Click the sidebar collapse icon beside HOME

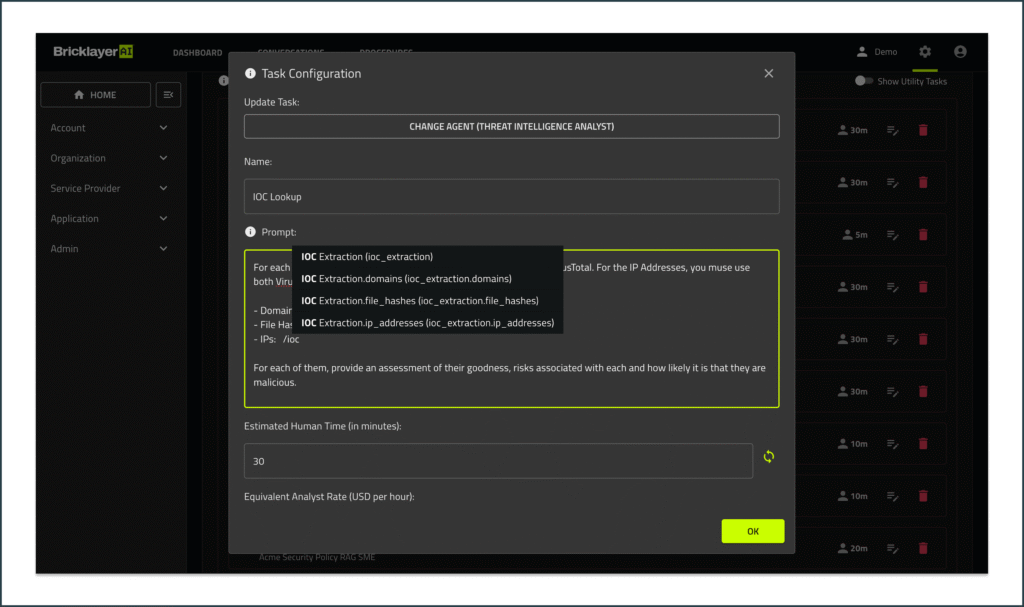coord(167,94)
